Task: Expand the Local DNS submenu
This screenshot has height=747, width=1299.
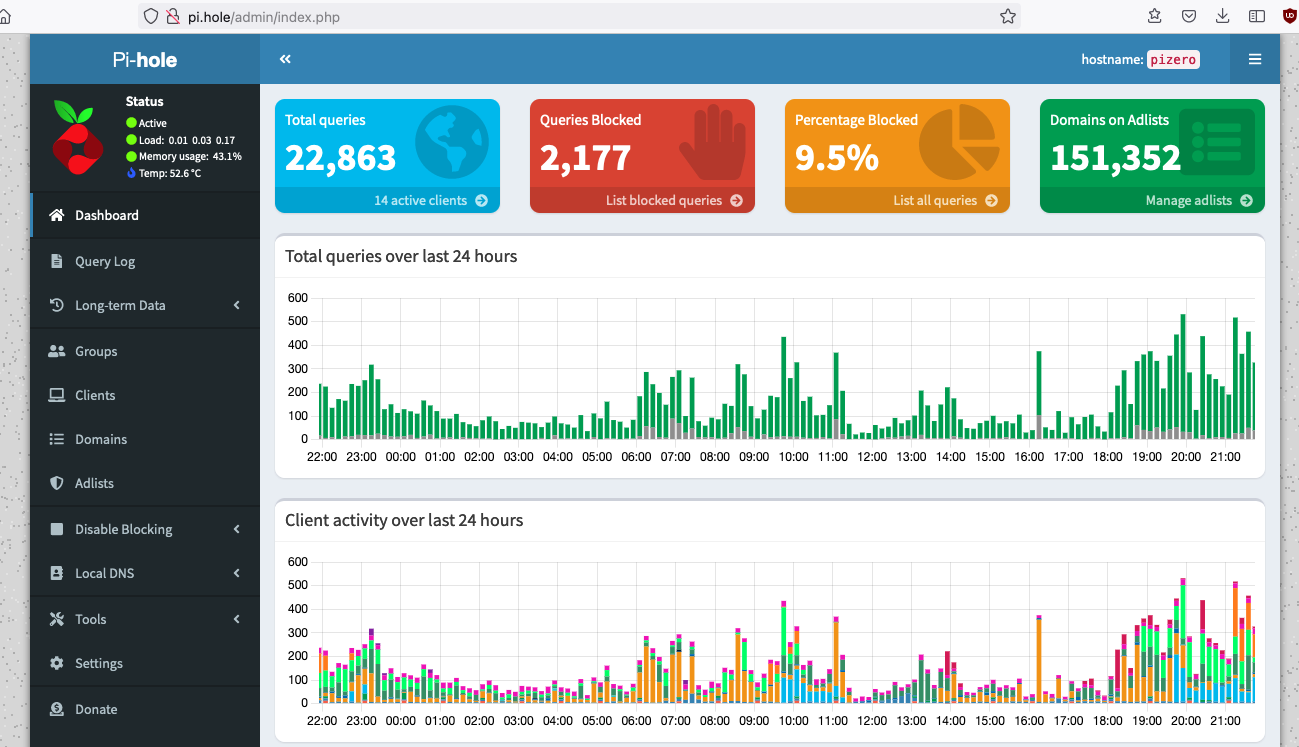Action: point(144,573)
